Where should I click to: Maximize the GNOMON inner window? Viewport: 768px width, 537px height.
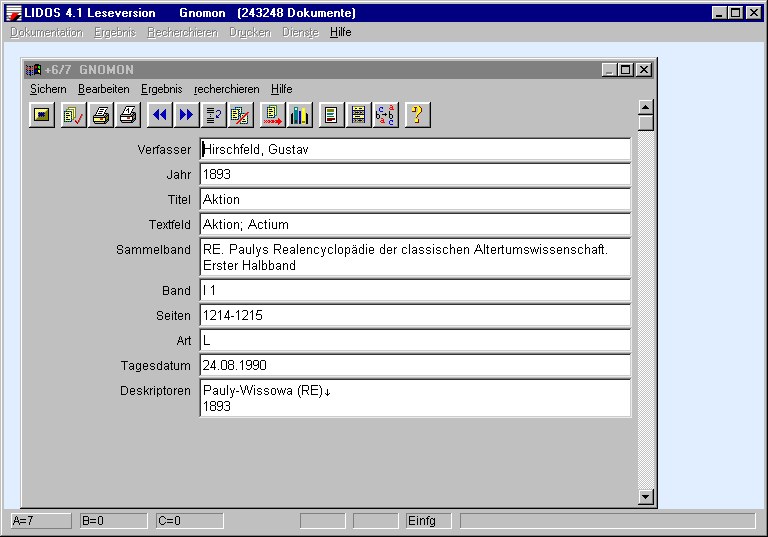(x=625, y=70)
